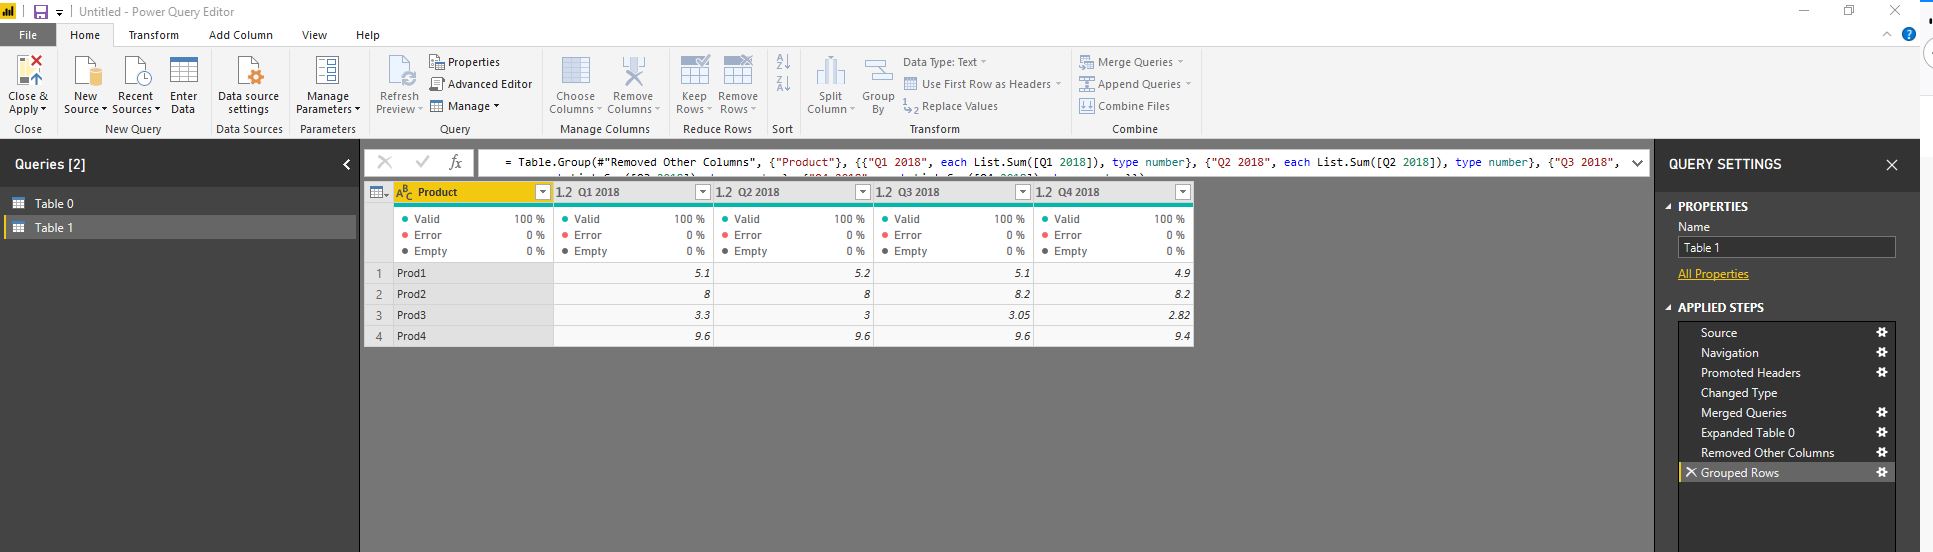1933x552 pixels.
Task: Open the table menu icon at grid corner
Action: pos(377,192)
